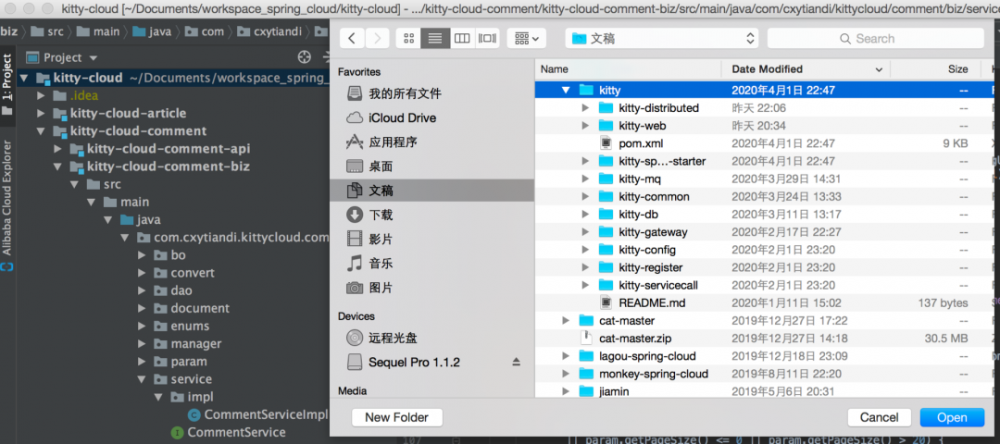Expand the cat-master folder
The image size is (1000, 444).
click(565, 321)
